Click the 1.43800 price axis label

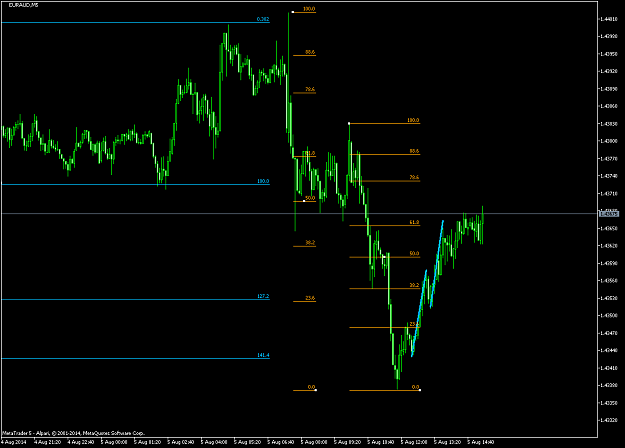[x=609, y=141]
